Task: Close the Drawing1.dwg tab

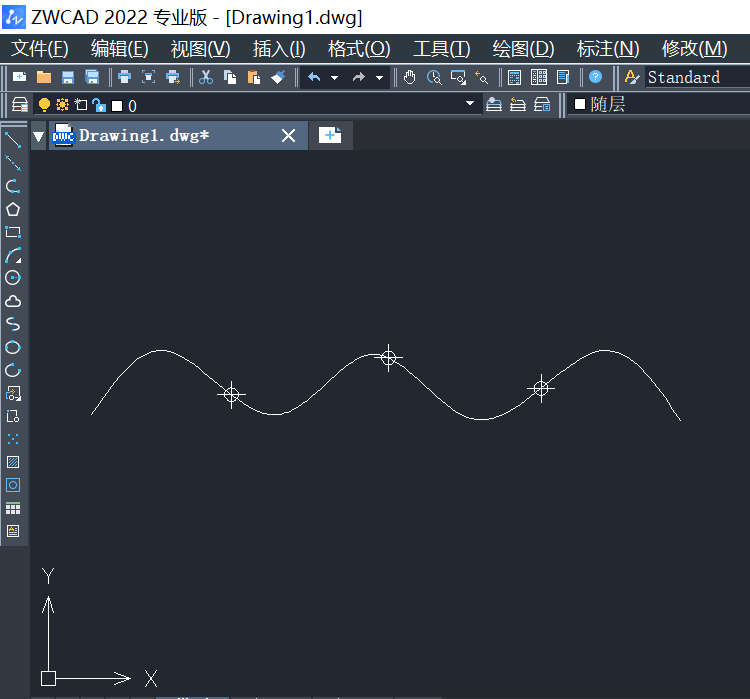Action: tap(288, 136)
